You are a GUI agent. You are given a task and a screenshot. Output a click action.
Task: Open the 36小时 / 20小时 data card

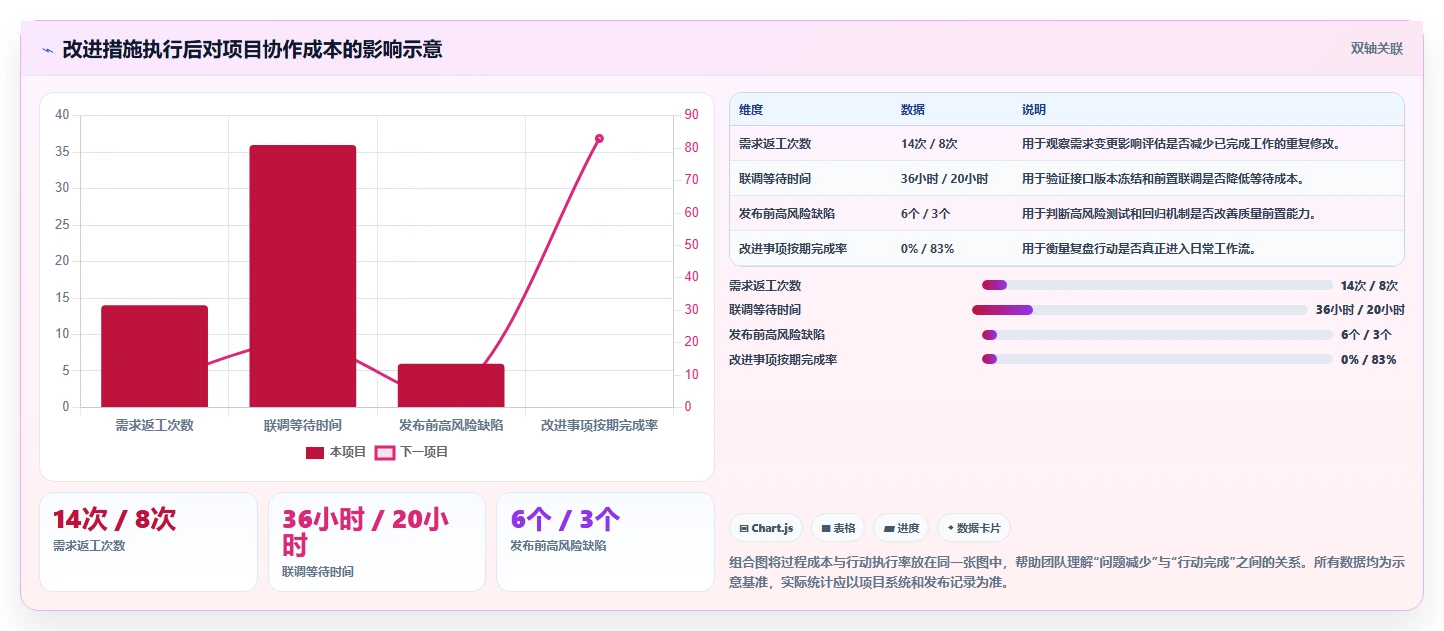point(377,542)
